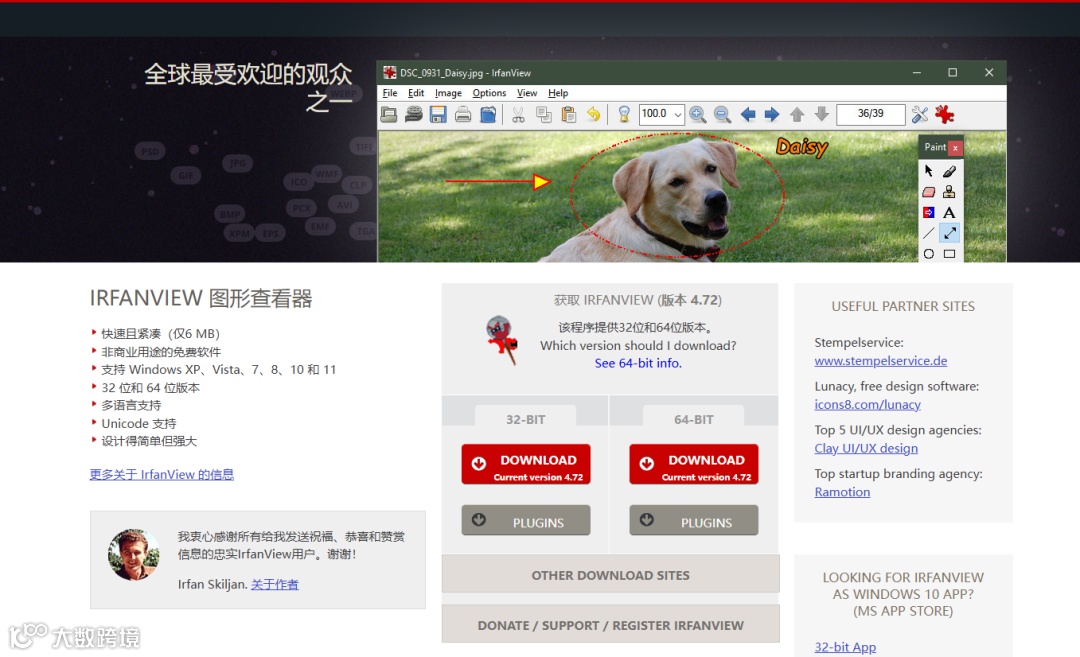The image size is (1080, 657).
Task: Click the USEFUL PARTNER SITES heading
Action: click(903, 306)
